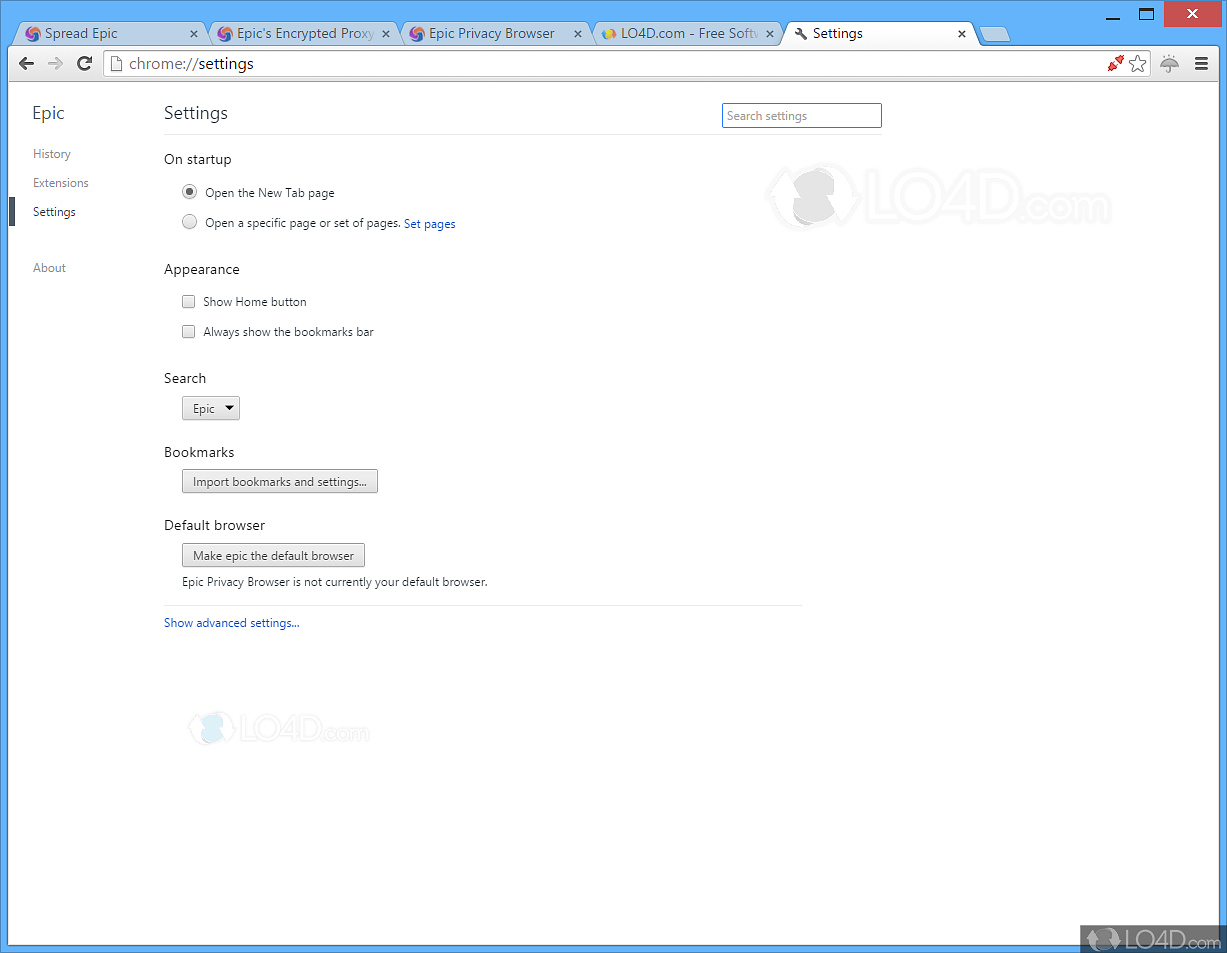
Task: Open the hamburger menu
Action: [x=1202, y=64]
